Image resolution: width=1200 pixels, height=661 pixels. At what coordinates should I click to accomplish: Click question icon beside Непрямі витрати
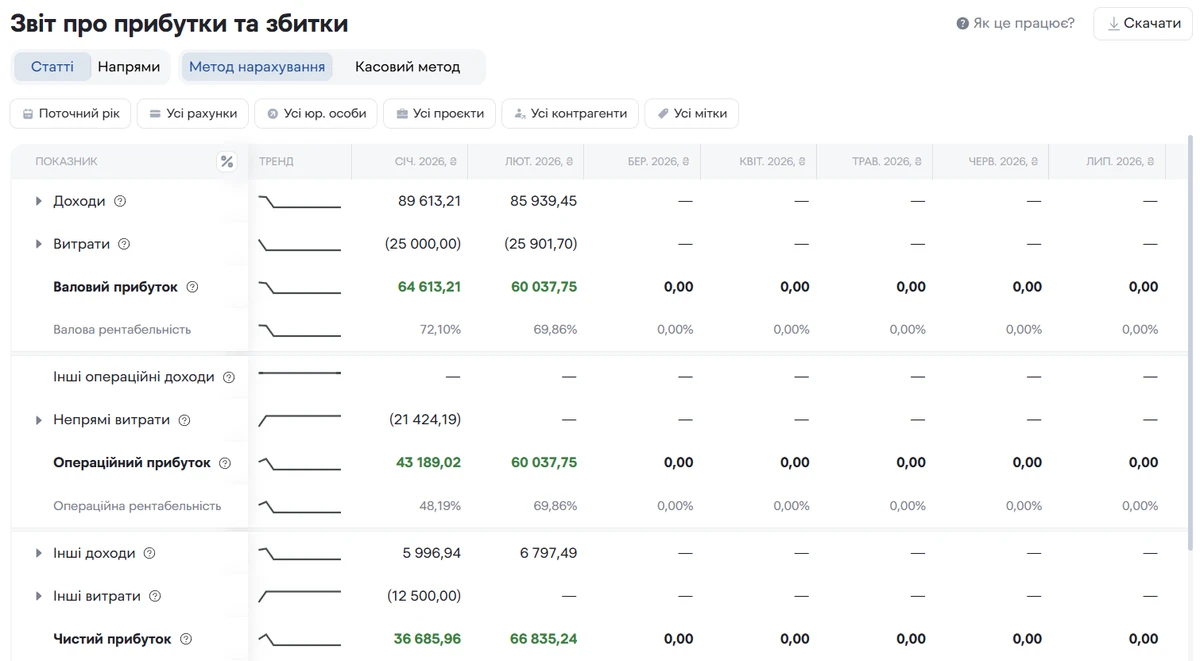pos(184,420)
